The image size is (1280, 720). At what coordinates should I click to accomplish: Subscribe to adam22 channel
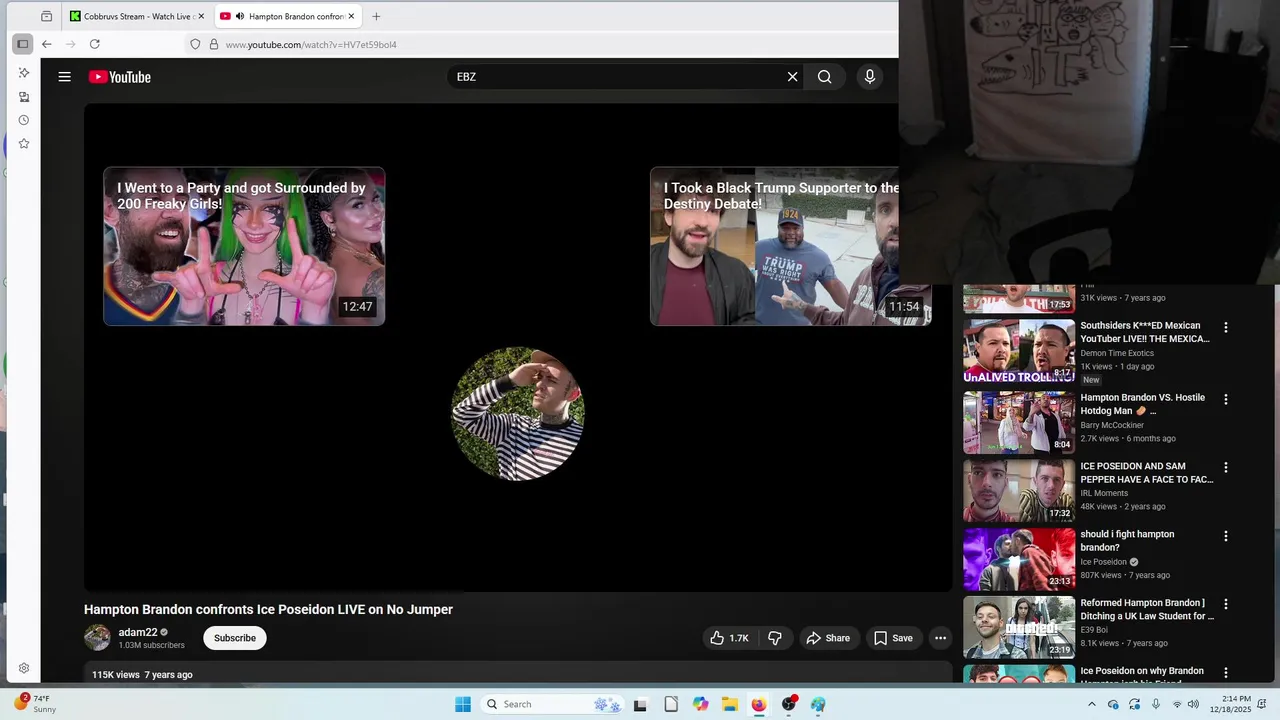pyautogui.click(x=235, y=638)
